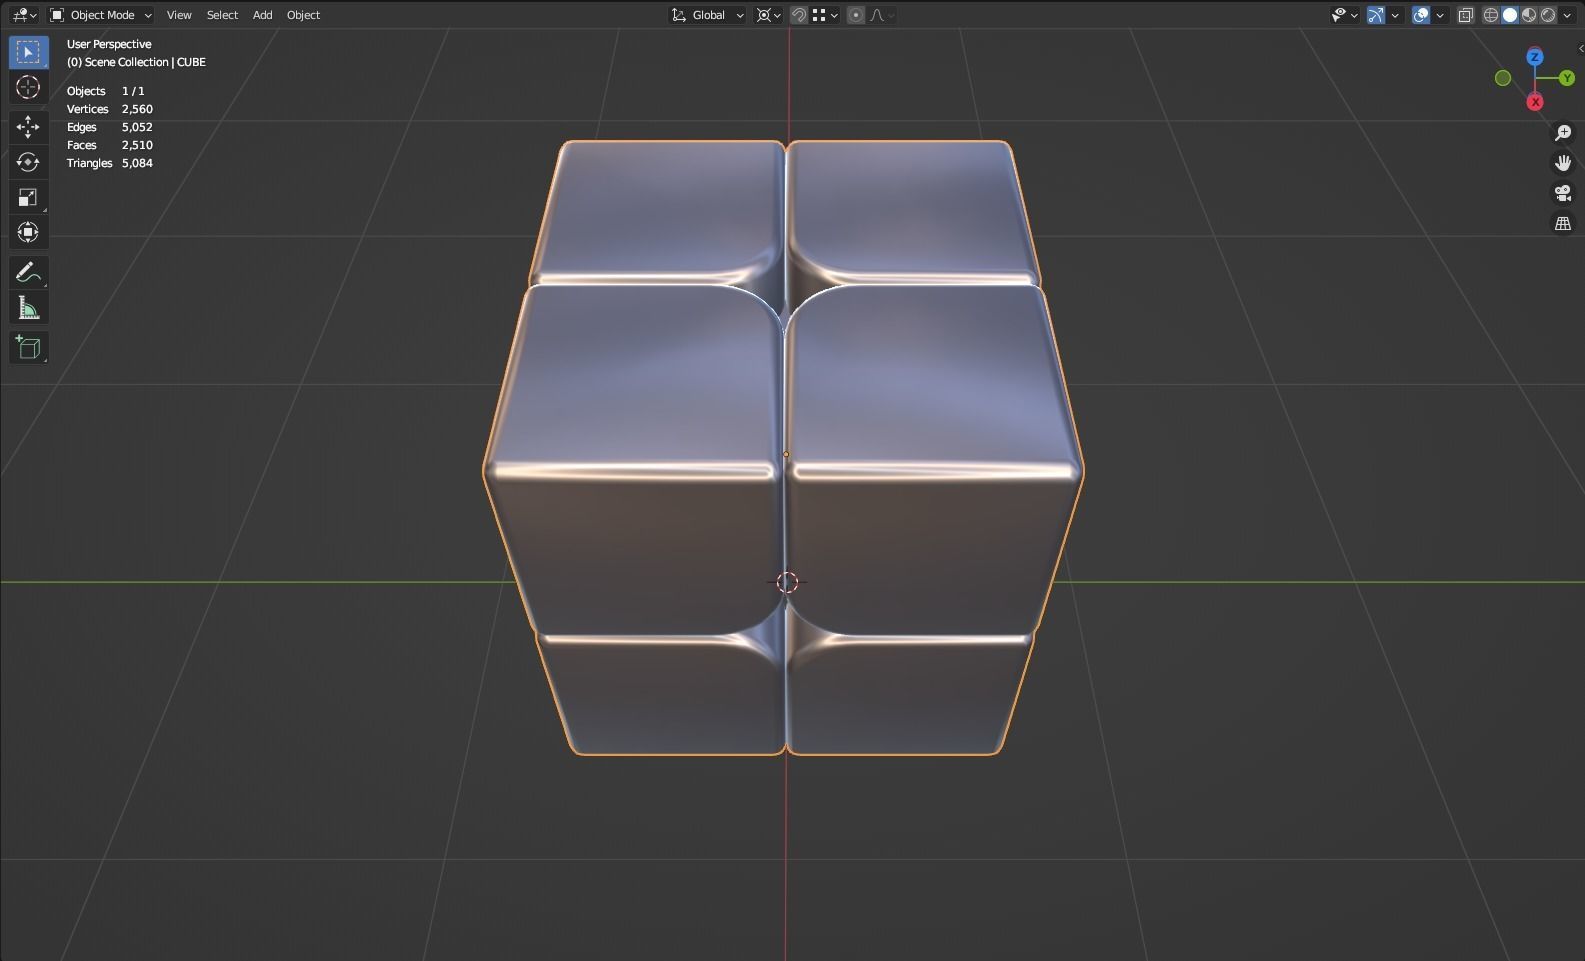The image size is (1585, 961).
Task: Click the pan hand viewport icon
Action: tap(1563, 163)
